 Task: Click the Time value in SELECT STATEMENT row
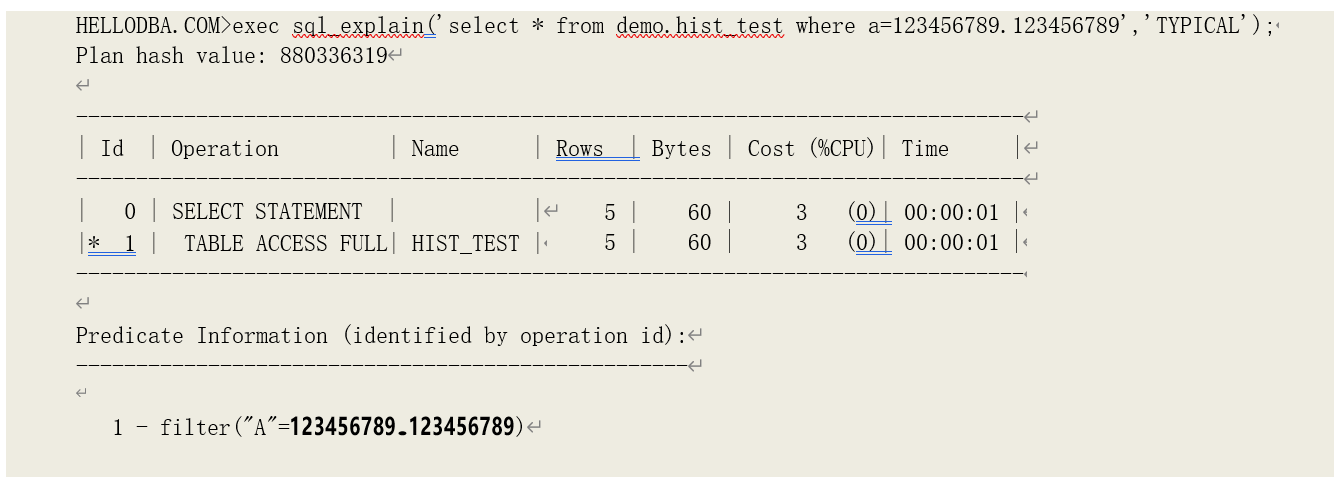951,212
